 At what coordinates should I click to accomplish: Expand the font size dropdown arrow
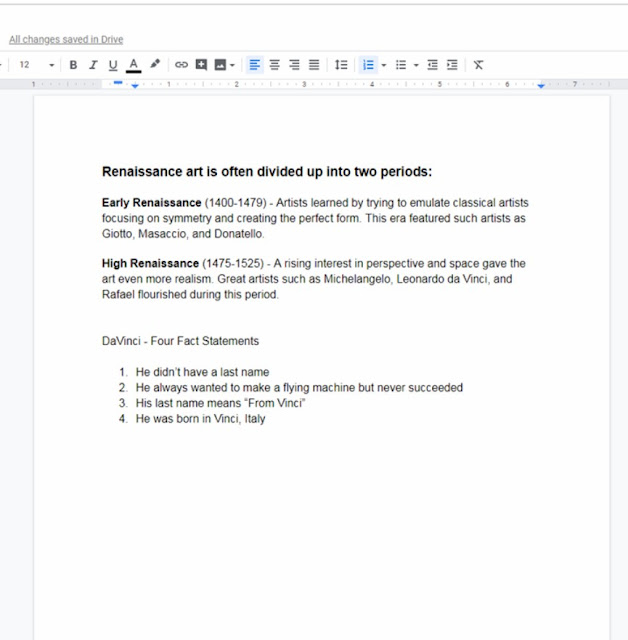[51, 65]
